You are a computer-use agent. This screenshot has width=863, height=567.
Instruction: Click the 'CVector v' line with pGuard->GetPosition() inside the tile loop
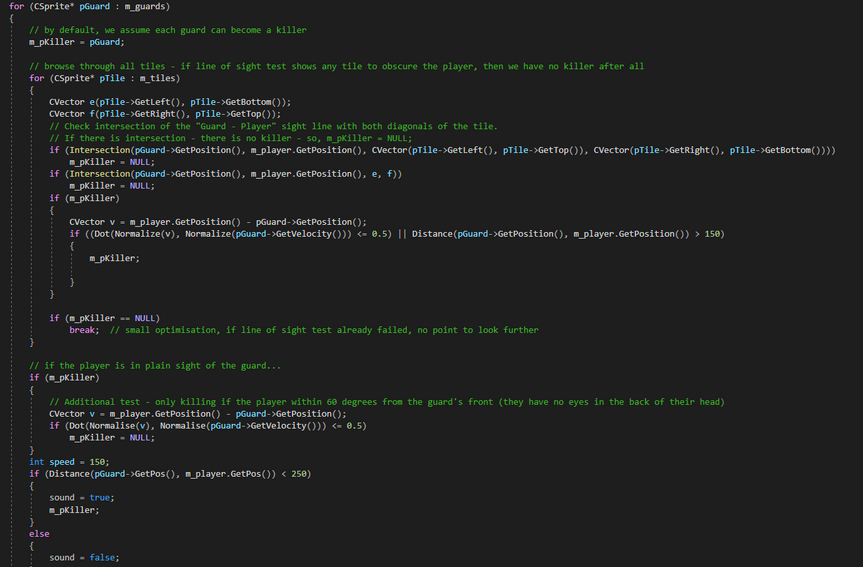click(218, 222)
